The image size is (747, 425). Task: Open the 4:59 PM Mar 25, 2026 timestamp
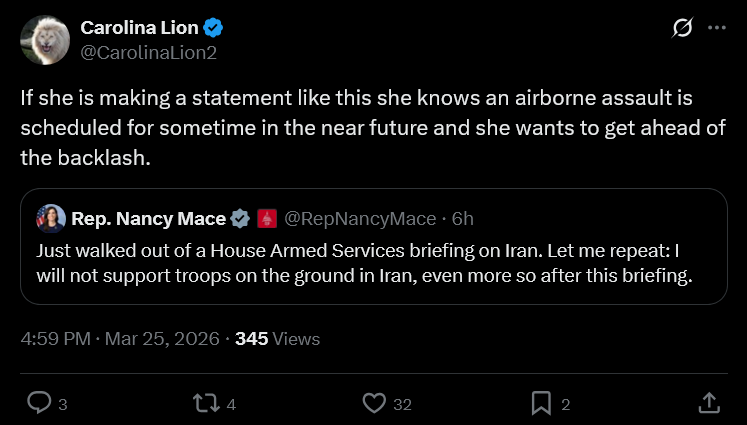120,339
